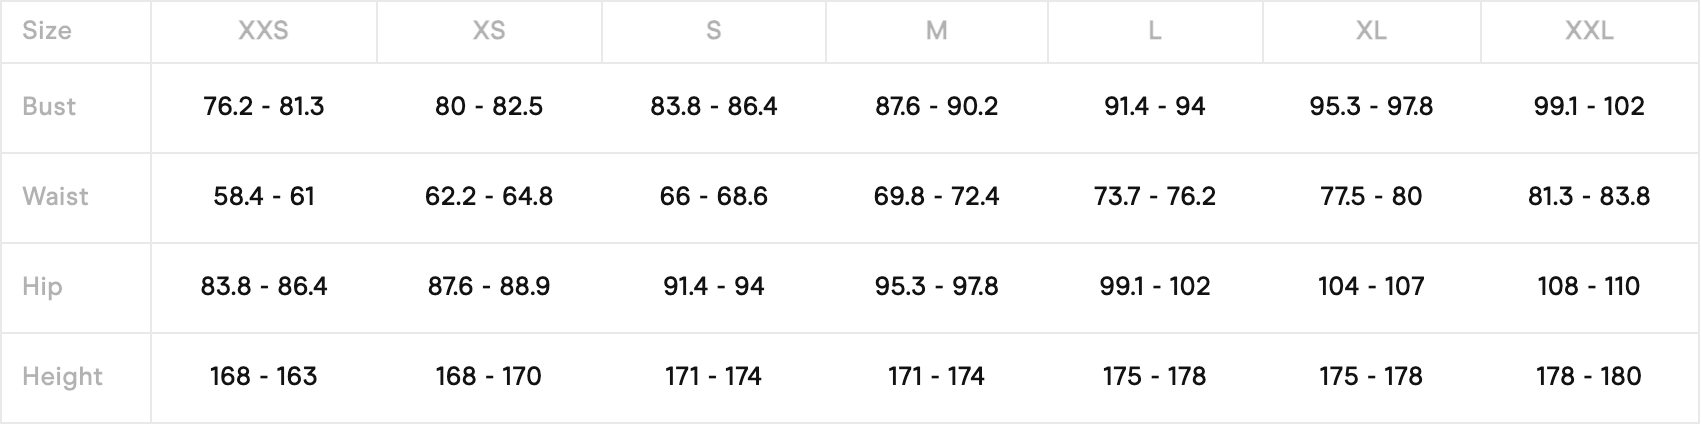The width and height of the screenshot is (1702, 426).
Task: Select M bust value 87.6 - 90.2
Action: pyautogui.click(x=936, y=106)
